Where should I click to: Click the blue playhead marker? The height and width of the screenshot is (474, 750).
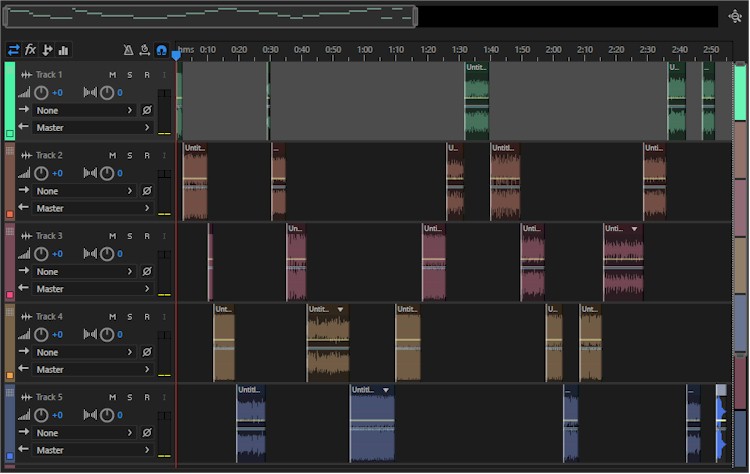pyautogui.click(x=176, y=55)
